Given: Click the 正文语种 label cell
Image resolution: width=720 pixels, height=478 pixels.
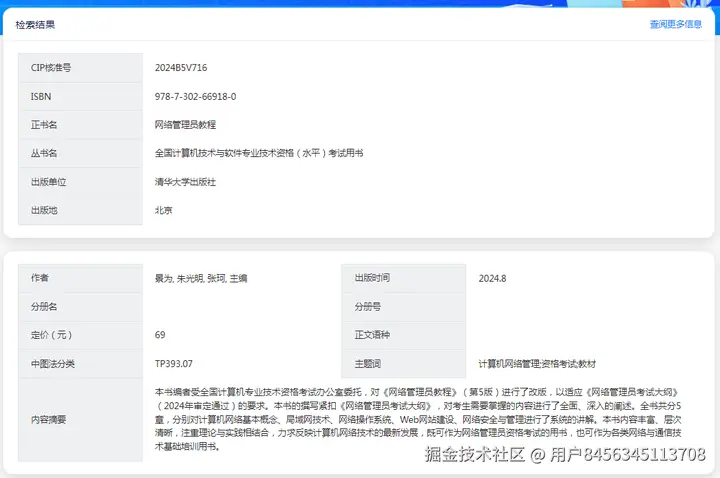Looking at the screenshot, I should coord(404,335).
